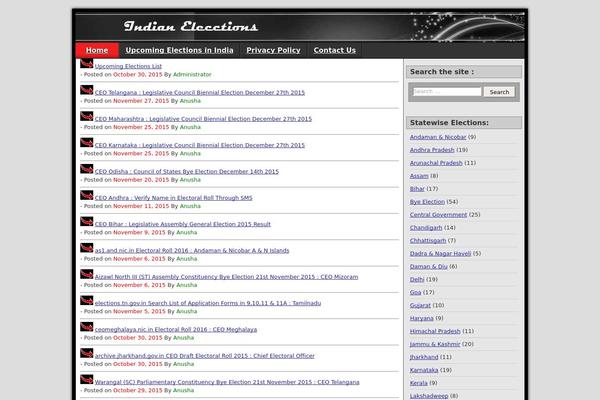The width and height of the screenshot is (600, 400).
Task: Open Upcoming Elections List post
Action: pyautogui.click(x=128, y=66)
